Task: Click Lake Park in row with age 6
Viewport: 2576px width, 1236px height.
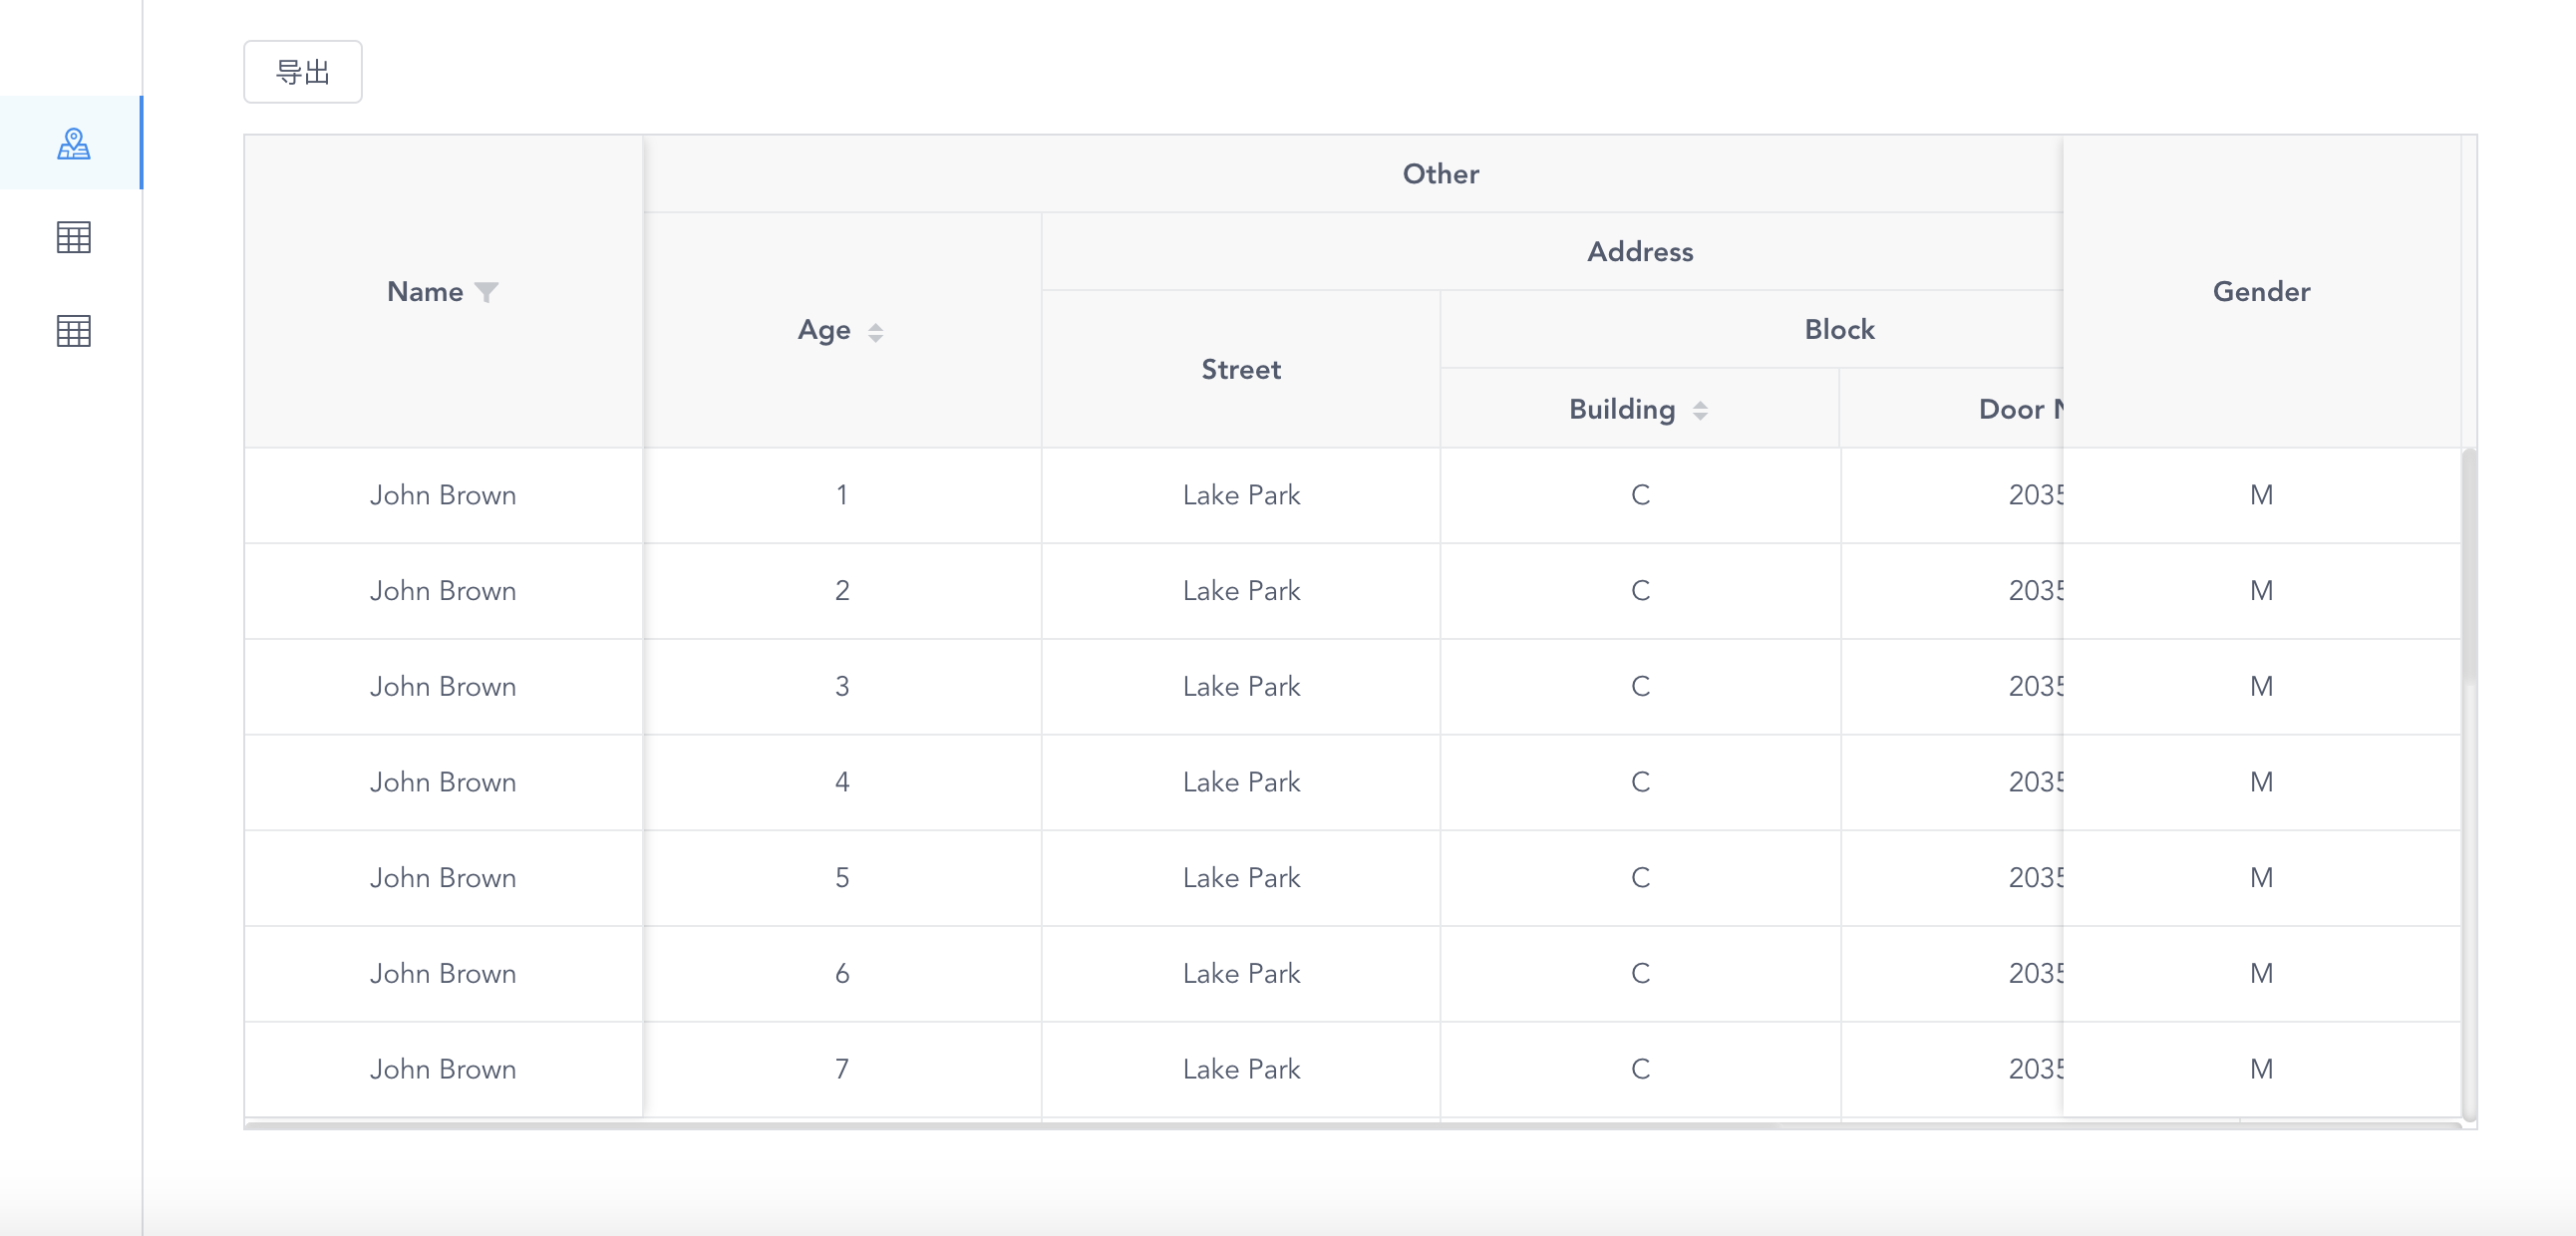Action: [1240, 973]
